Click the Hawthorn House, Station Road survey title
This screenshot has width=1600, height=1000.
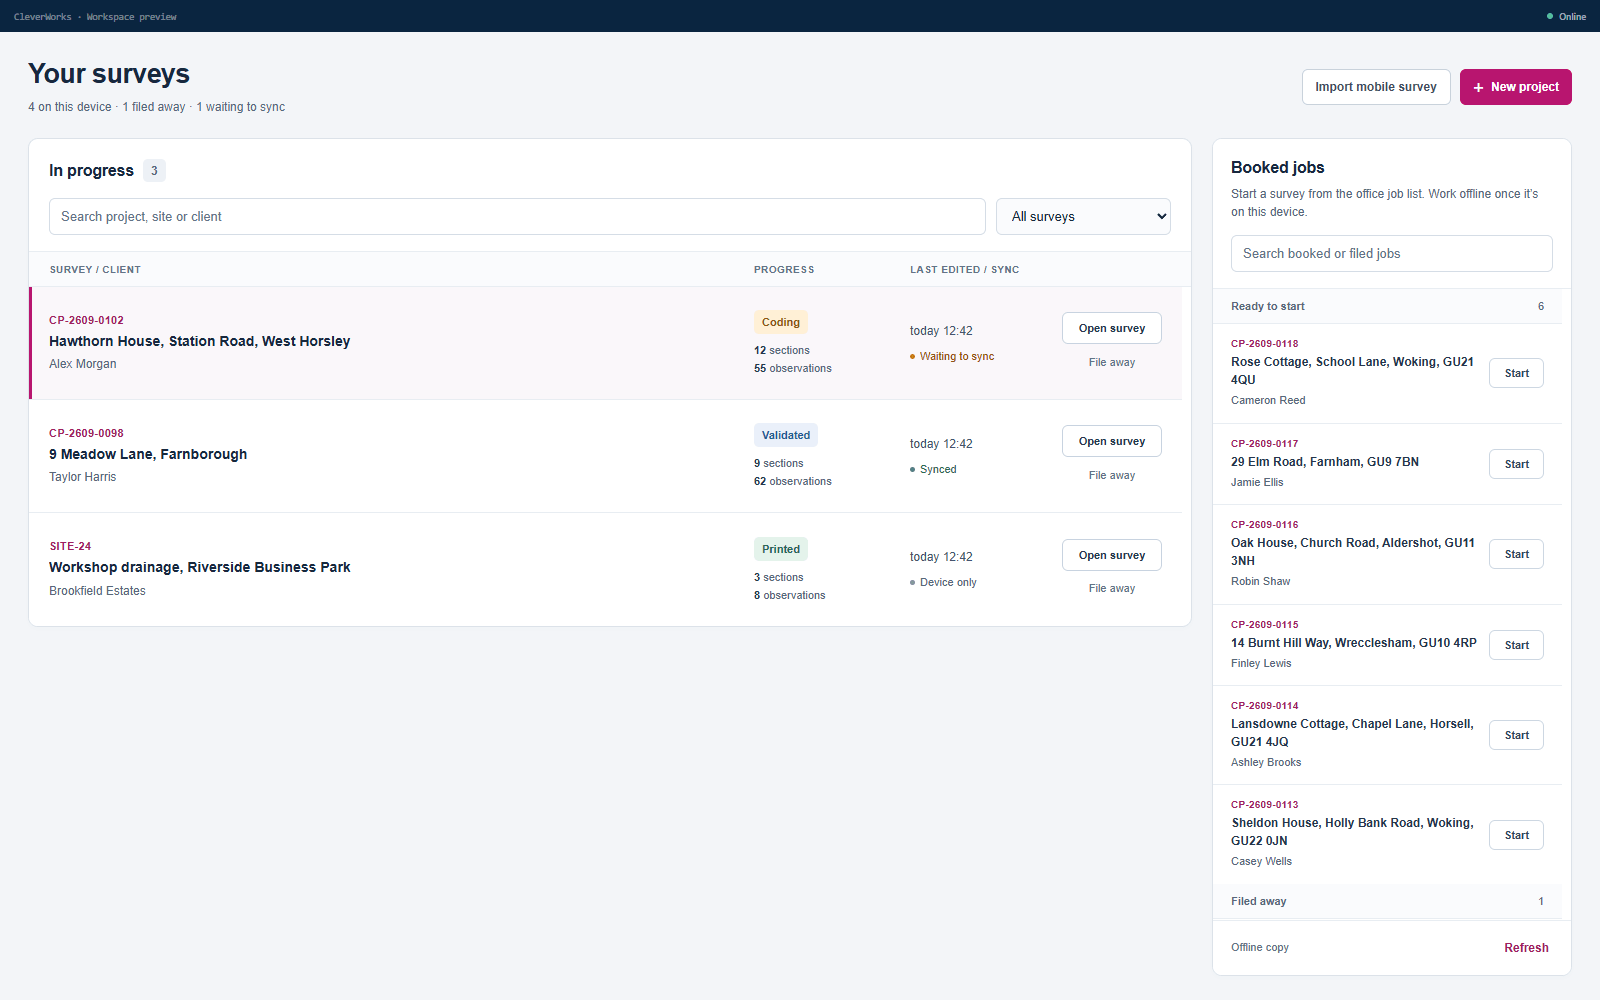click(x=200, y=342)
